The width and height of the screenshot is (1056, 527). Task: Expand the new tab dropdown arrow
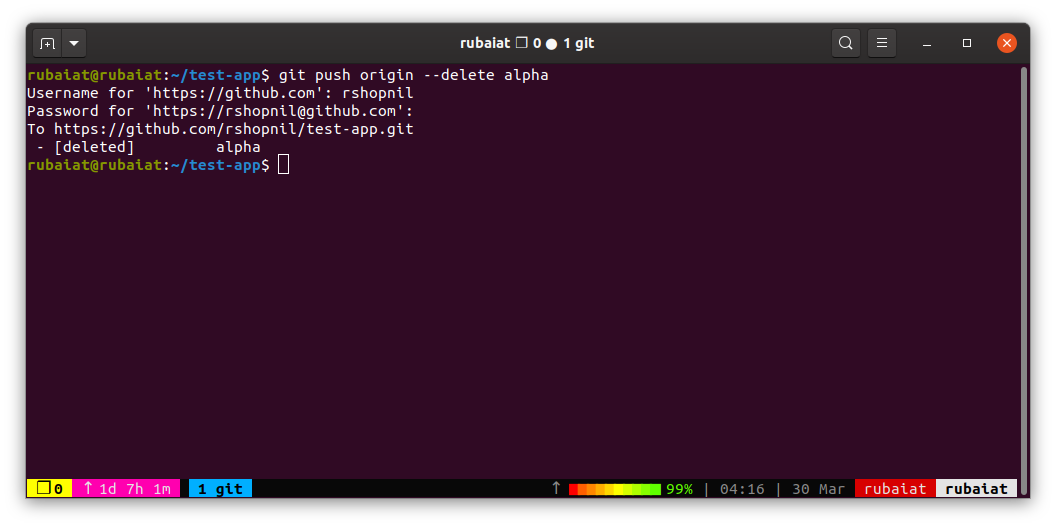click(74, 44)
